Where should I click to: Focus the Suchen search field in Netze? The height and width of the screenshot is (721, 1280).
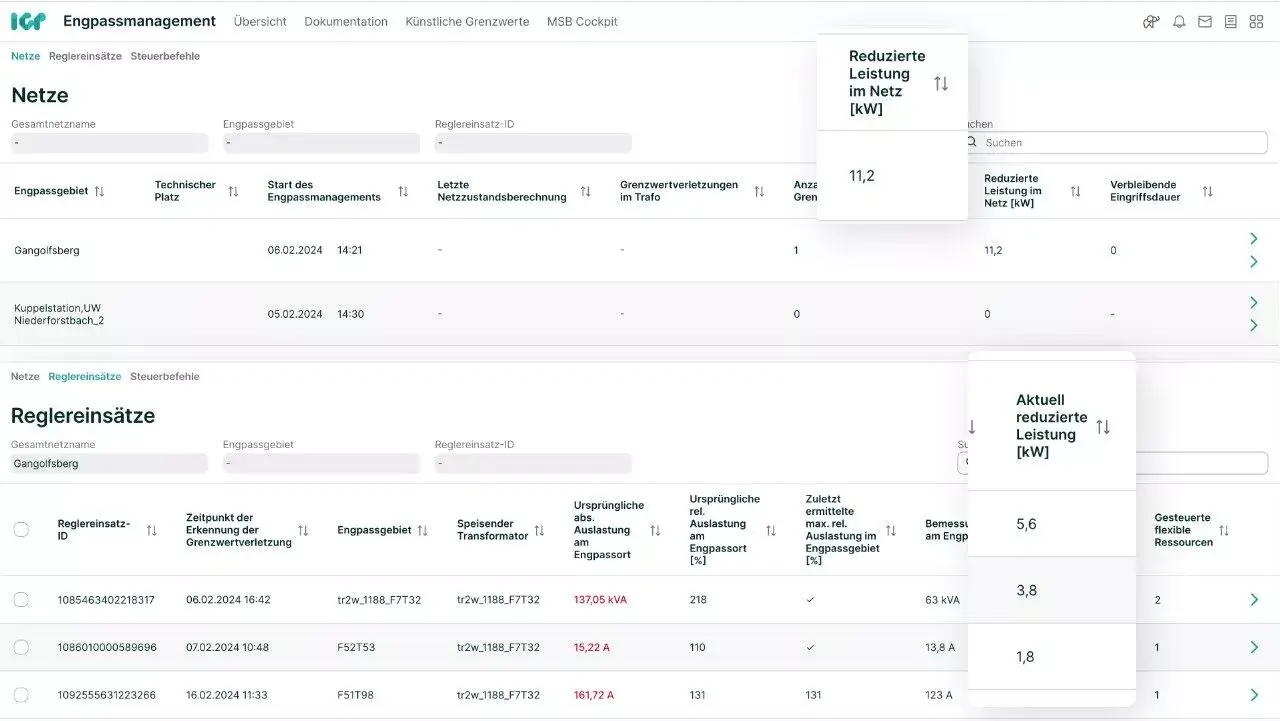[x=1113, y=143]
